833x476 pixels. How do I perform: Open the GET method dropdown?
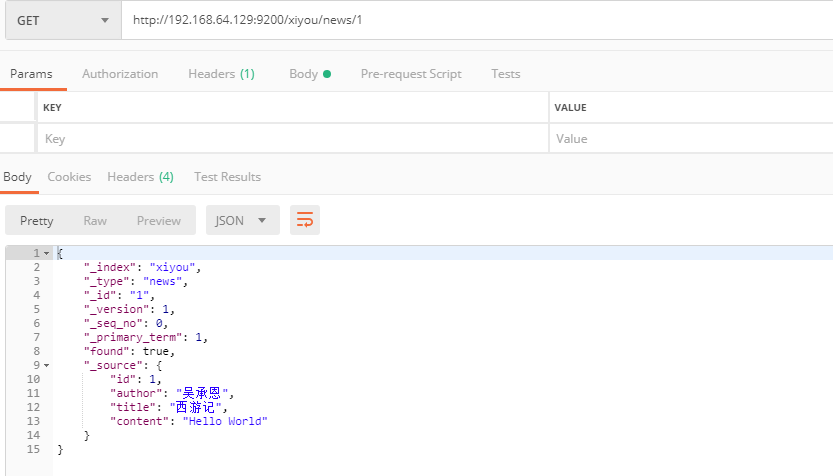tap(63, 21)
